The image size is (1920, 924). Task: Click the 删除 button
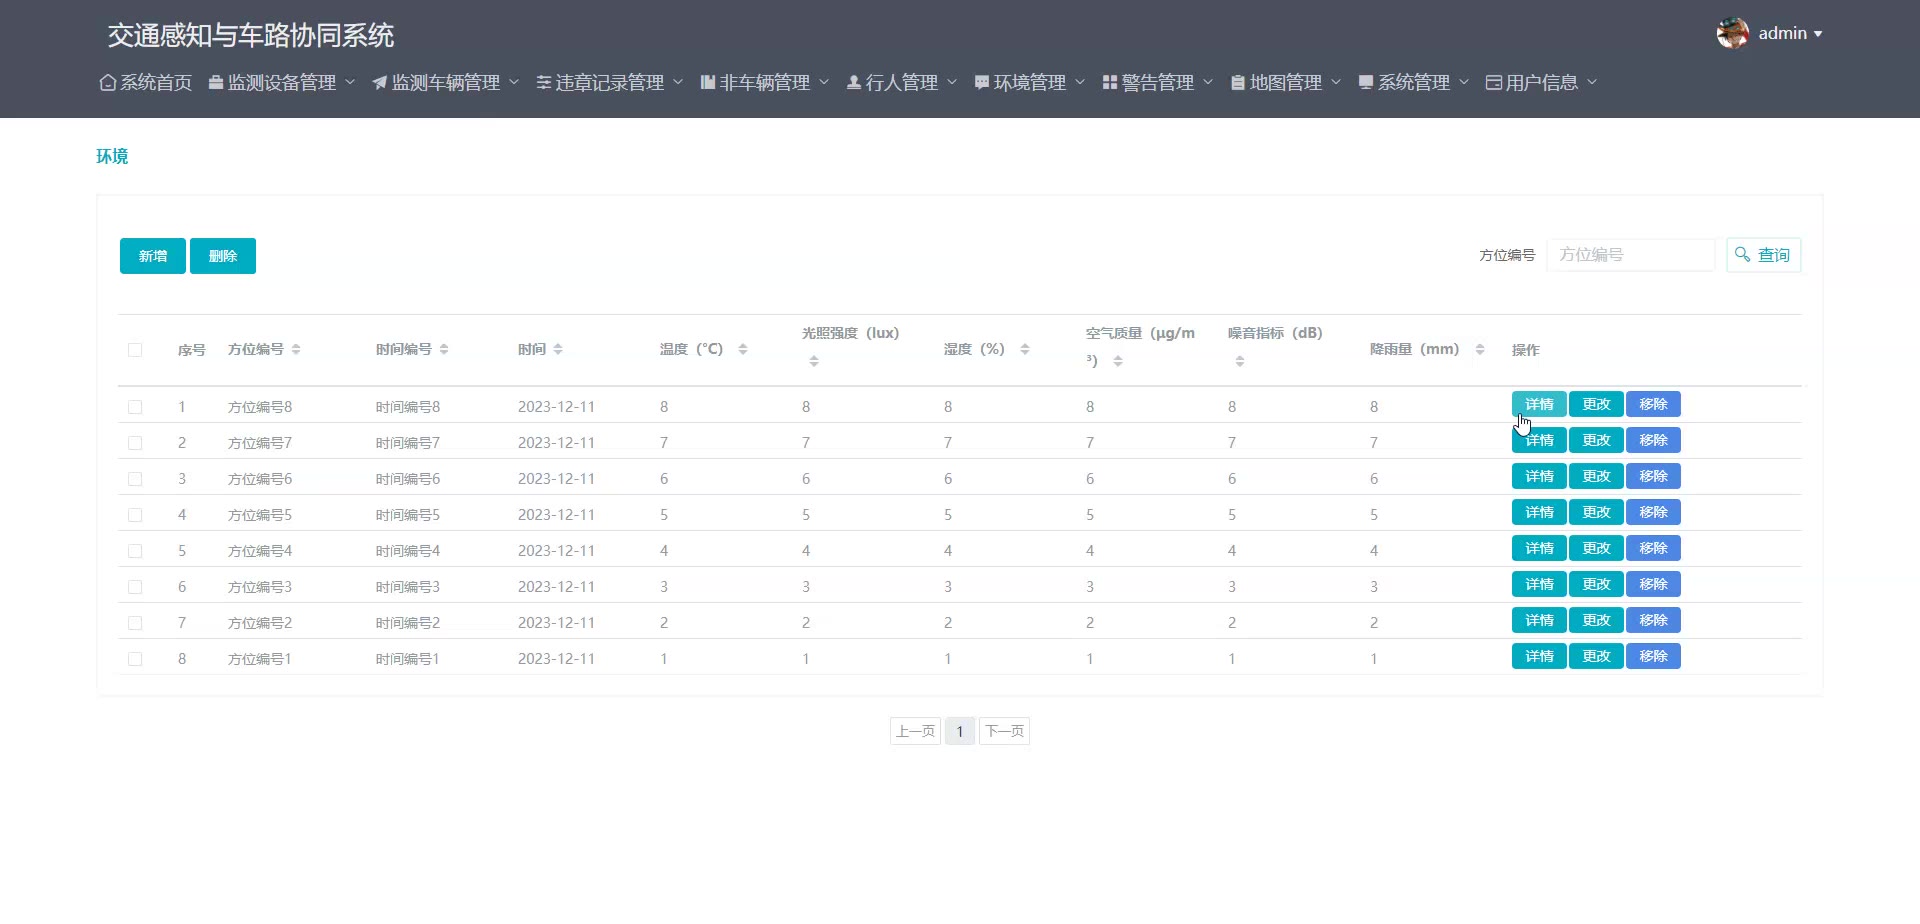click(x=223, y=256)
